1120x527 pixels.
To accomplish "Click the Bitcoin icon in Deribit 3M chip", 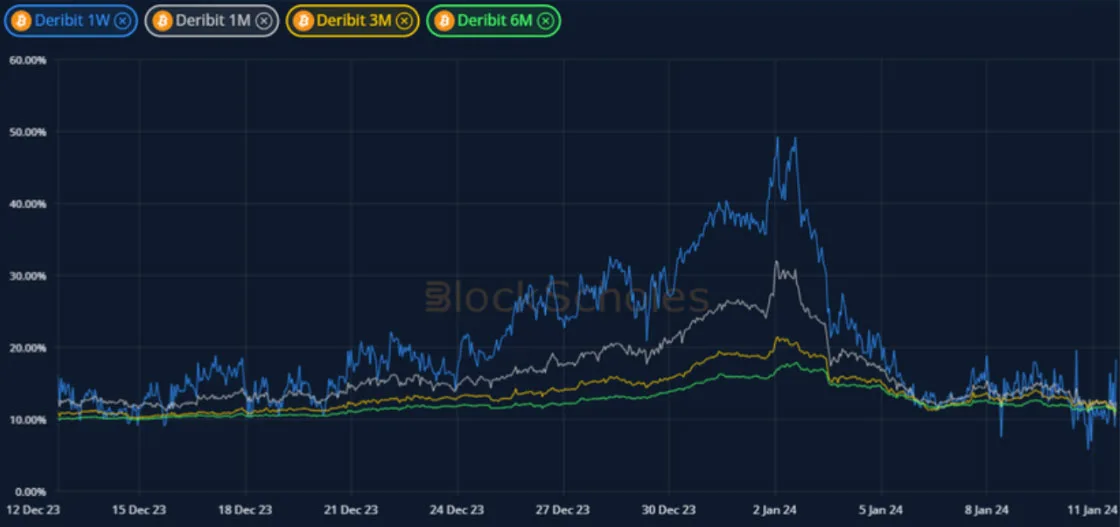I will pyautogui.click(x=303, y=21).
